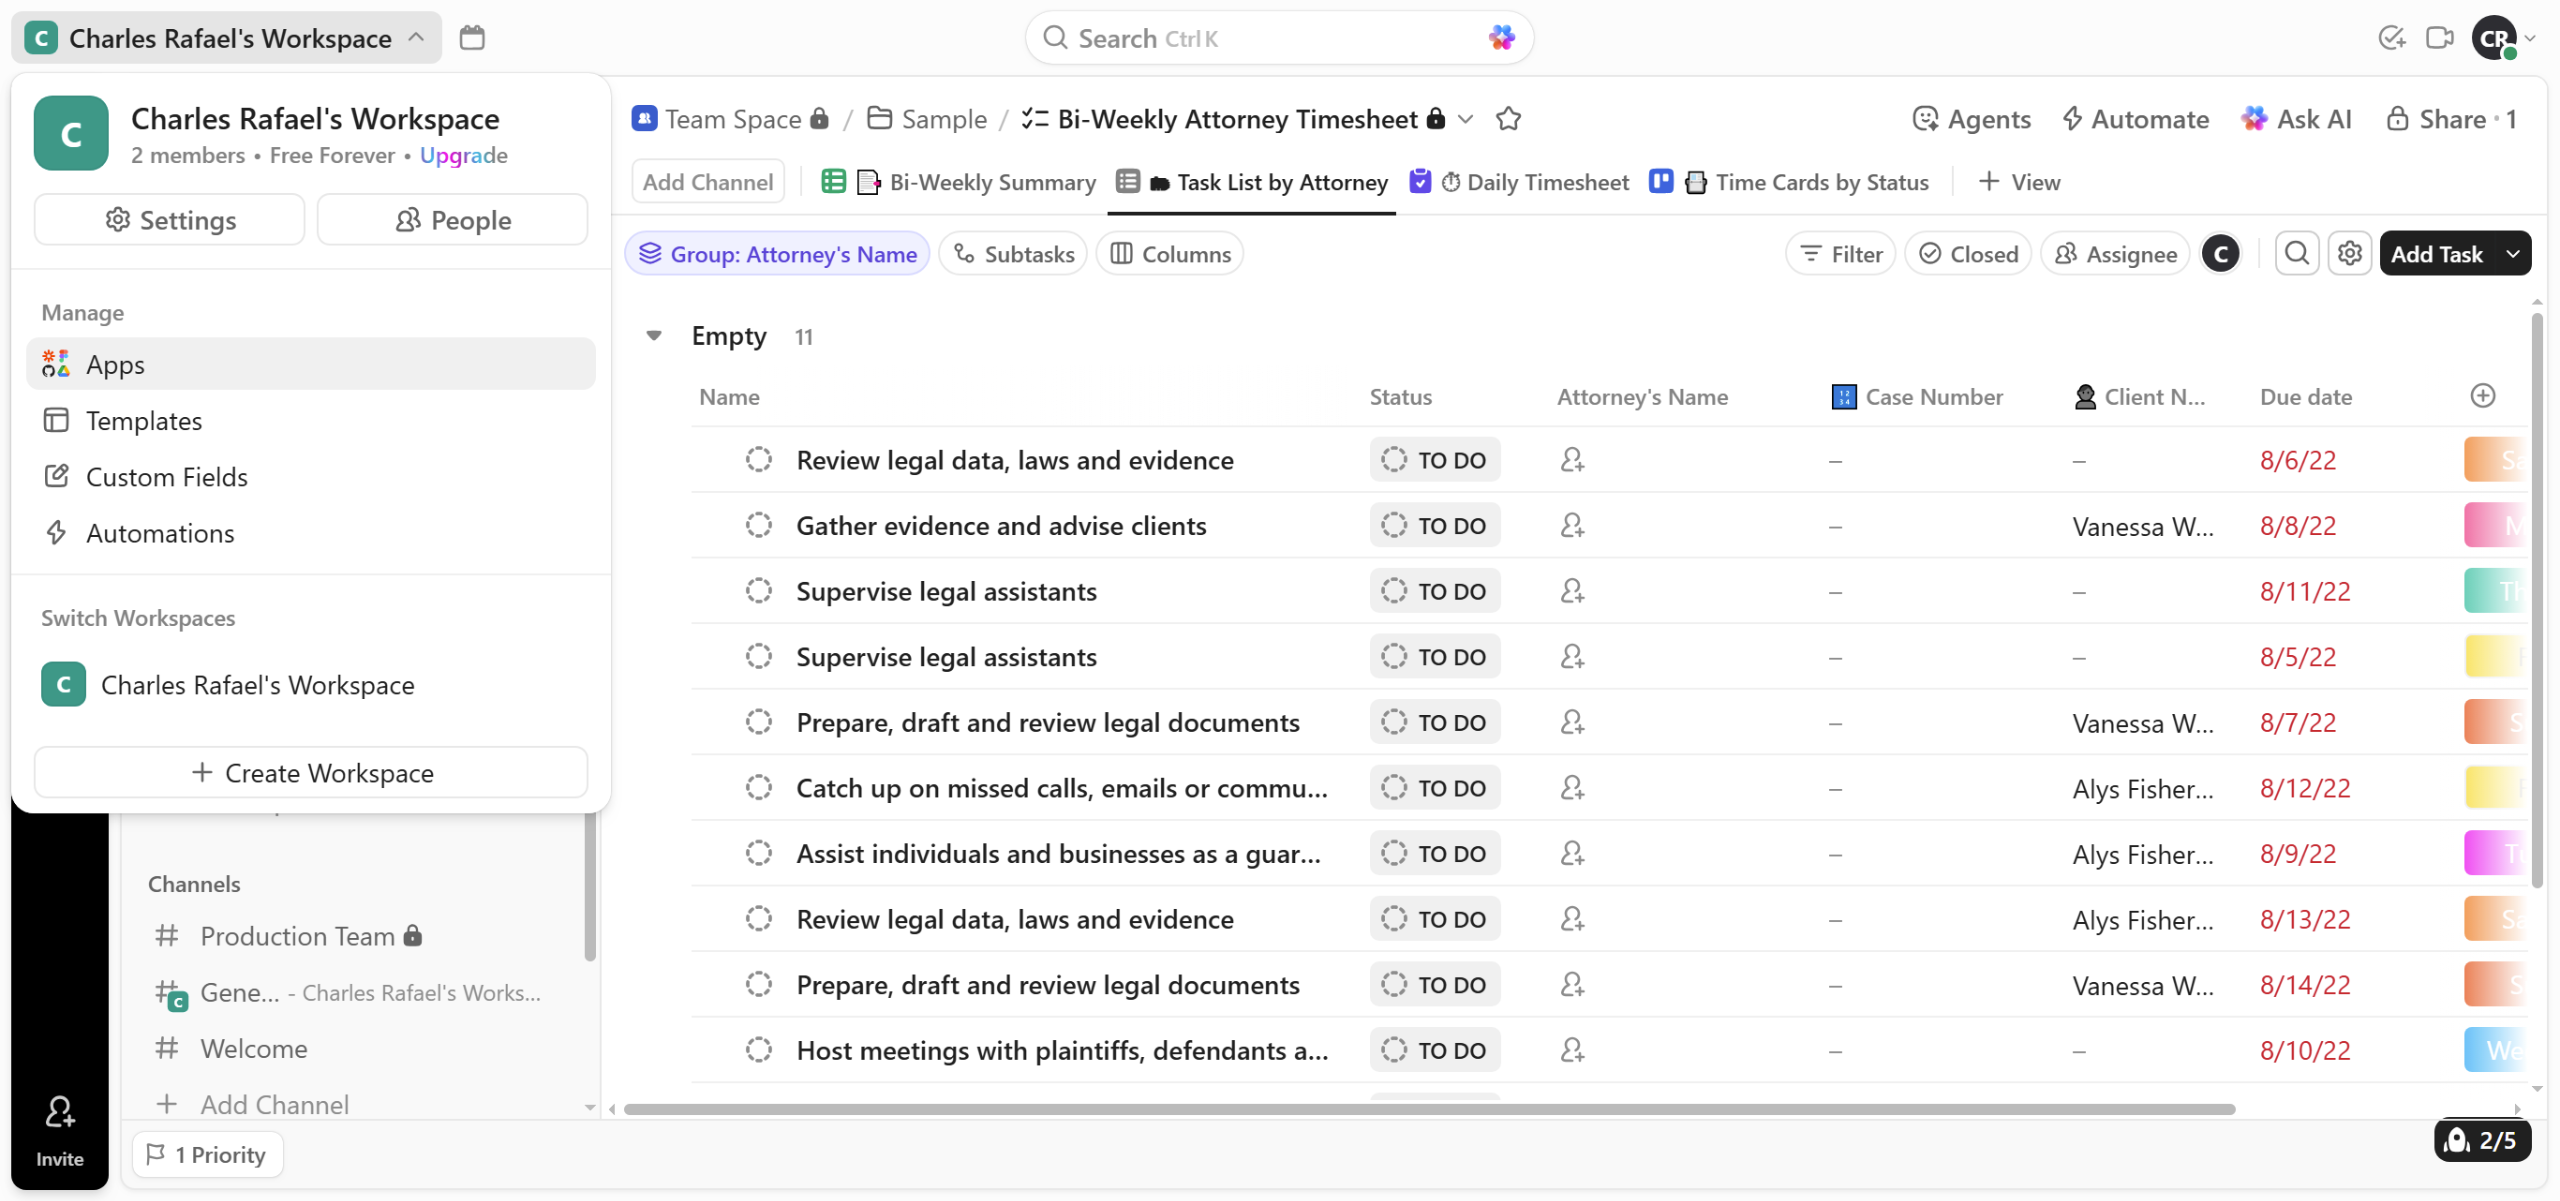This screenshot has width=2560, height=1201.
Task: Click the video clip recorder icon
Action: [x=2439, y=38]
